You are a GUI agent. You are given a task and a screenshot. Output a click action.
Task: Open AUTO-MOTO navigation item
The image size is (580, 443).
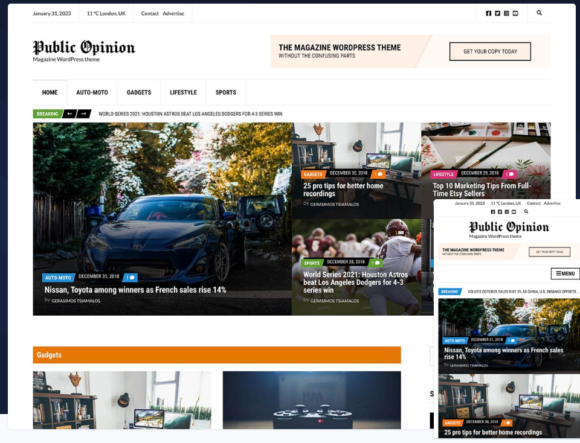coord(92,92)
